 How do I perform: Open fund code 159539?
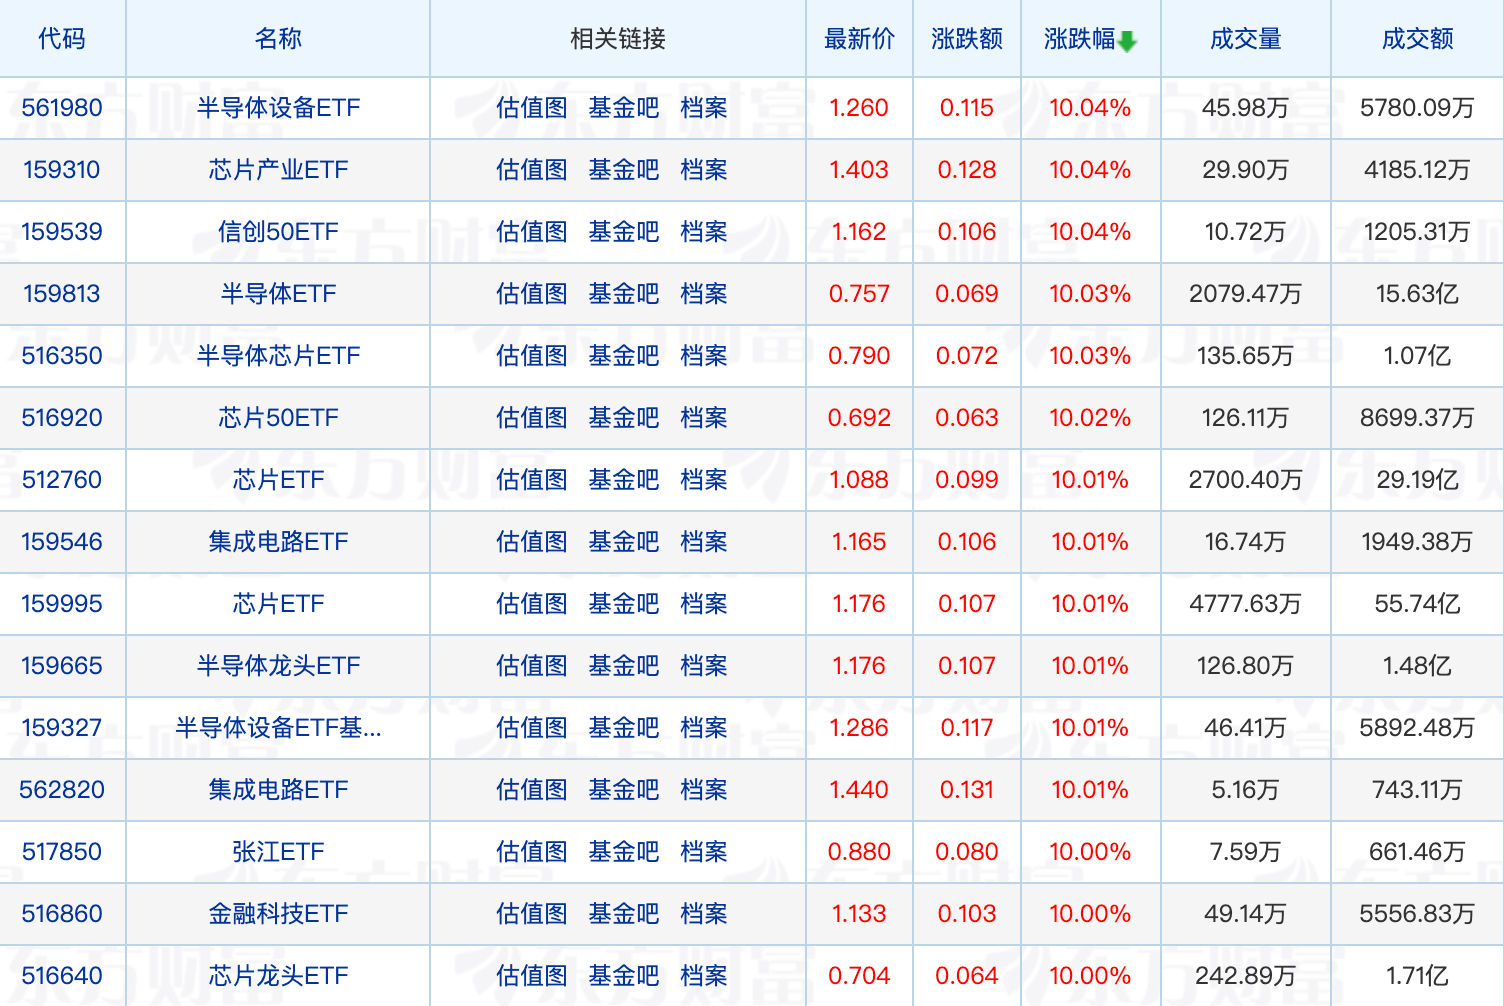[x=62, y=232]
